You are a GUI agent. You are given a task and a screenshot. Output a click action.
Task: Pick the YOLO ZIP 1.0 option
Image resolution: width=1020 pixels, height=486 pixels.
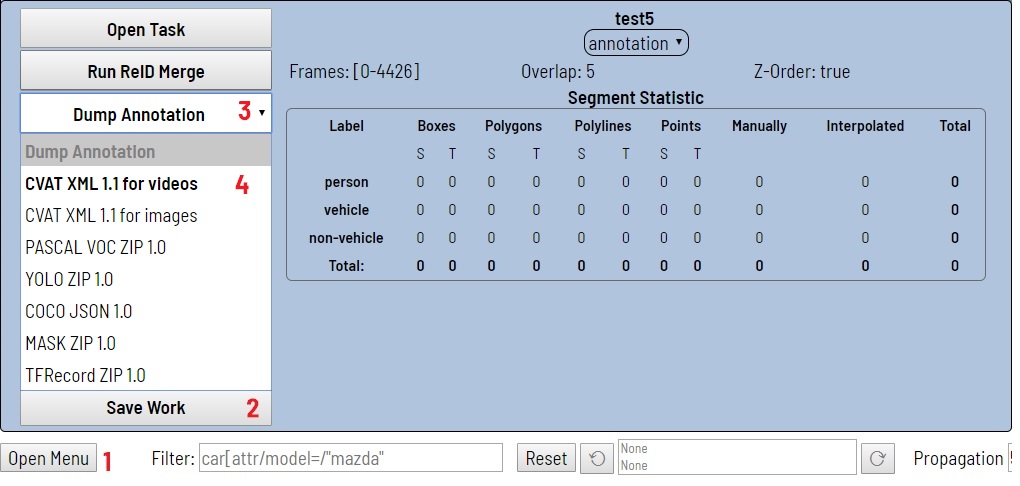pos(69,279)
